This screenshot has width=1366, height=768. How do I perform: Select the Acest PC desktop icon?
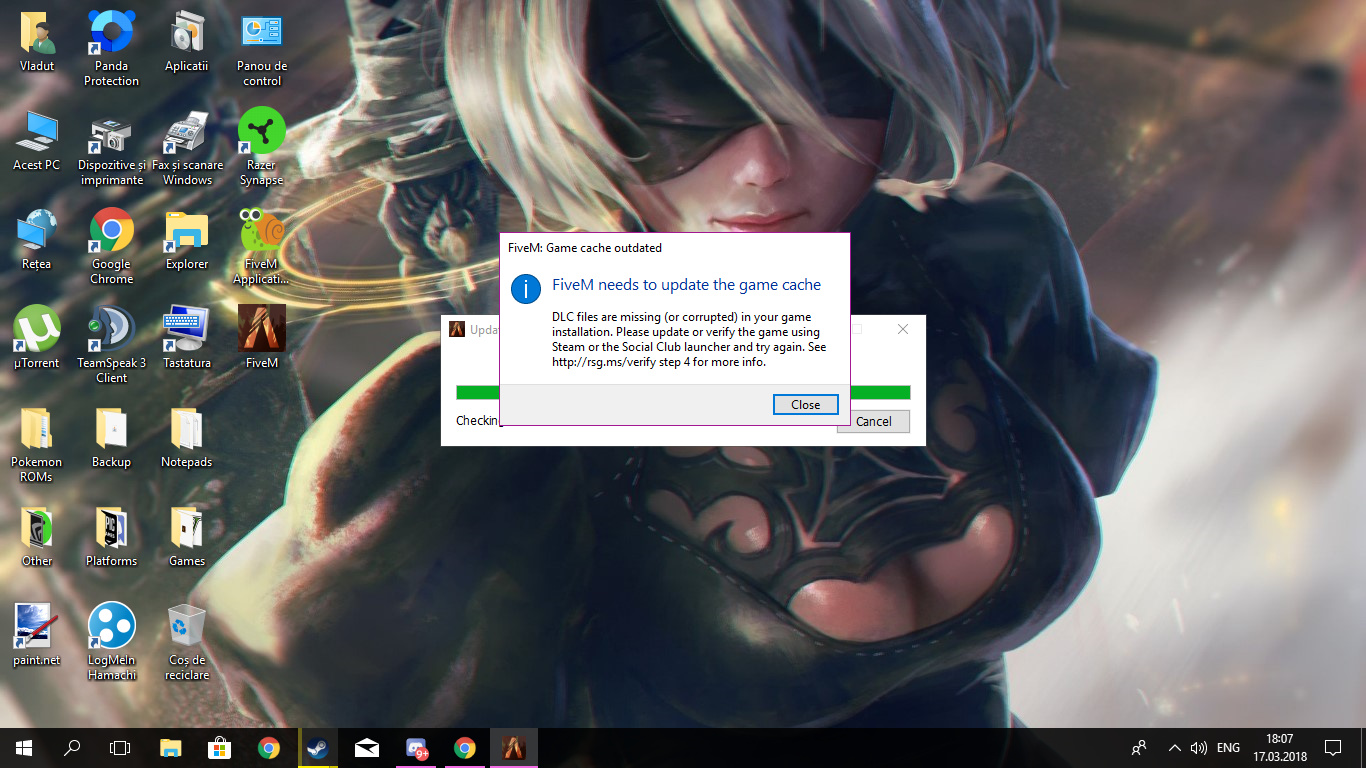tap(37, 141)
